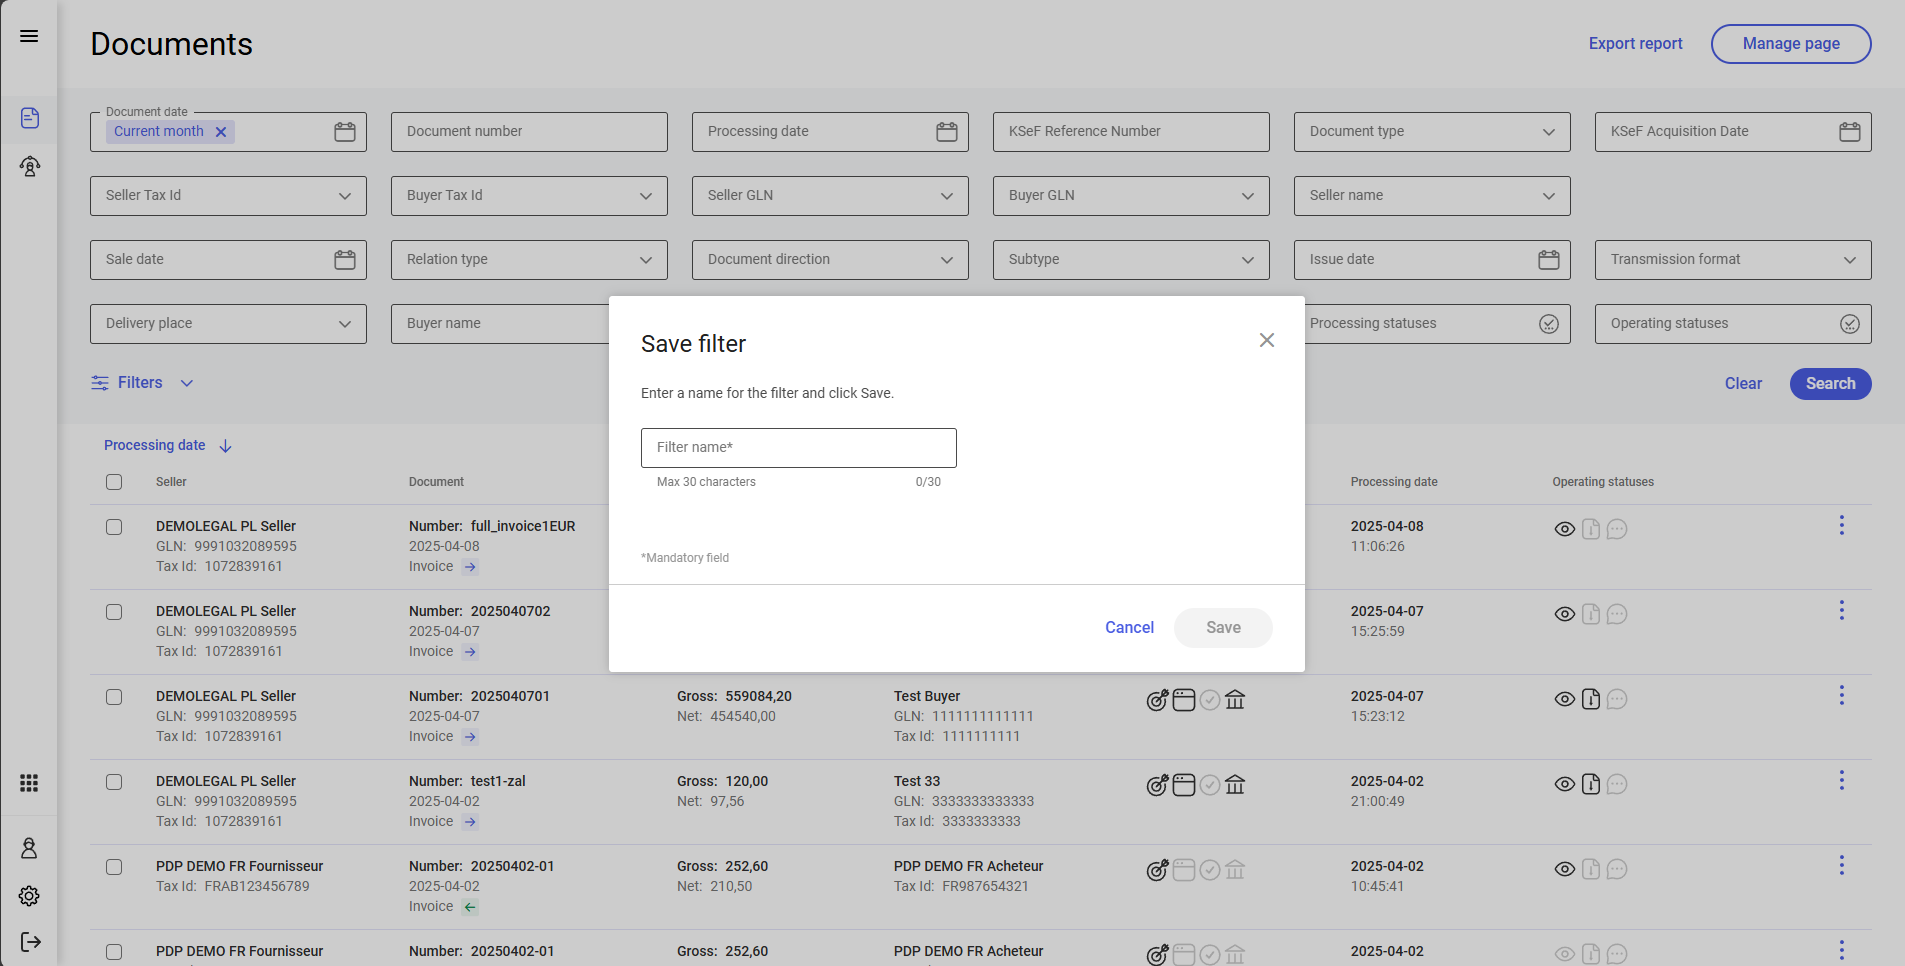Open the apps grid icon in sidebar
Viewport: 1905px width, 966px height.
(x=29, y=783)
